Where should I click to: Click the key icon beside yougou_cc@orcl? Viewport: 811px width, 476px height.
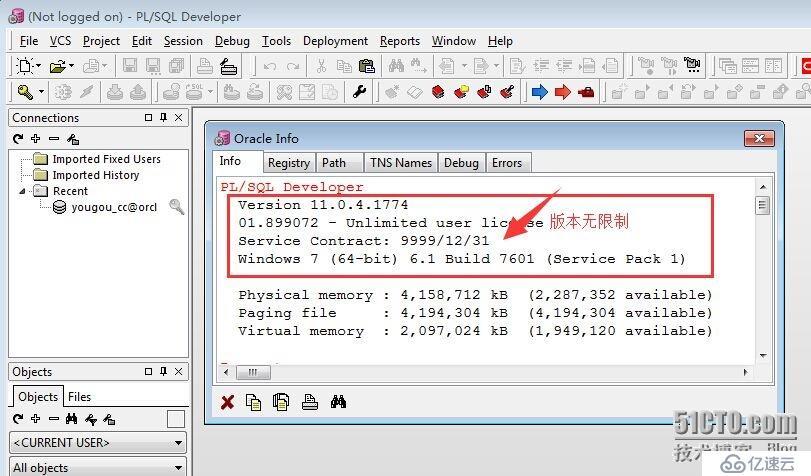pyautogui.click(x=177, y=206)
